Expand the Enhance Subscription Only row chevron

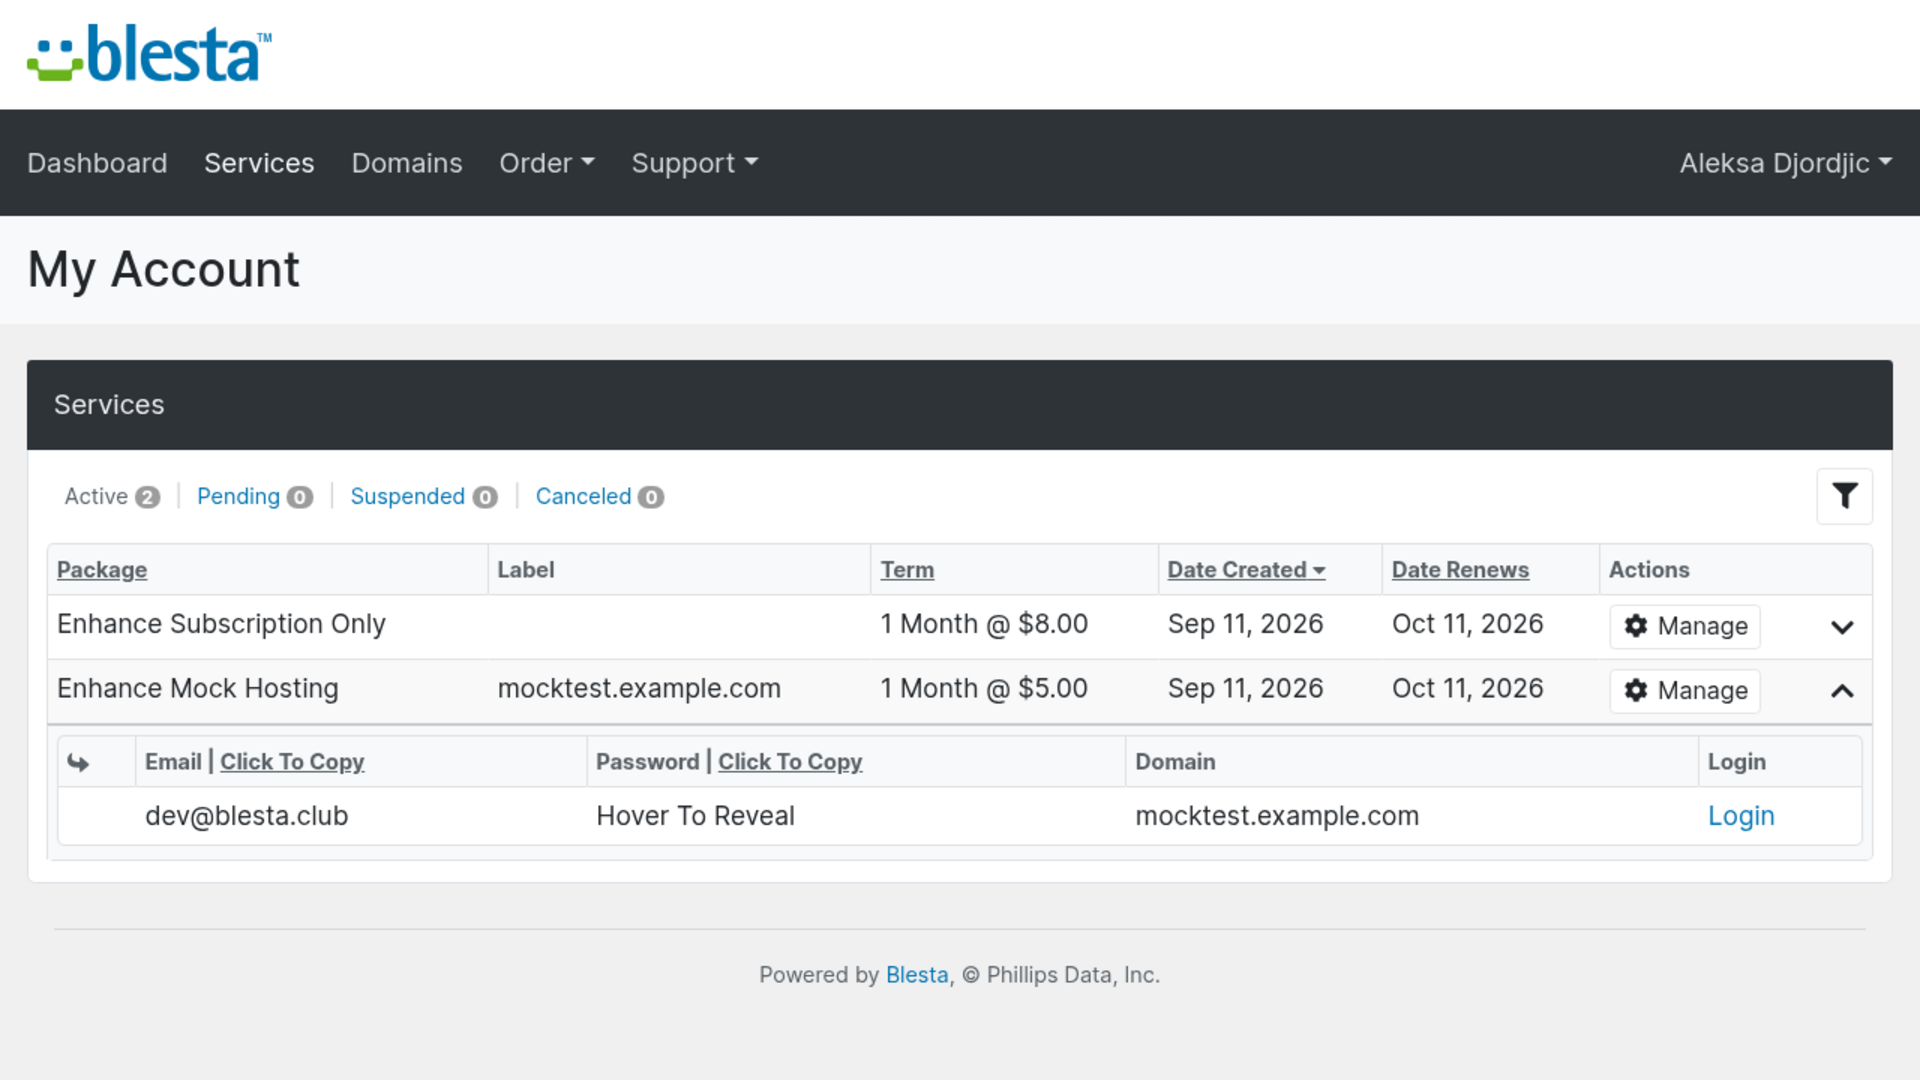tap(1842, 627)
